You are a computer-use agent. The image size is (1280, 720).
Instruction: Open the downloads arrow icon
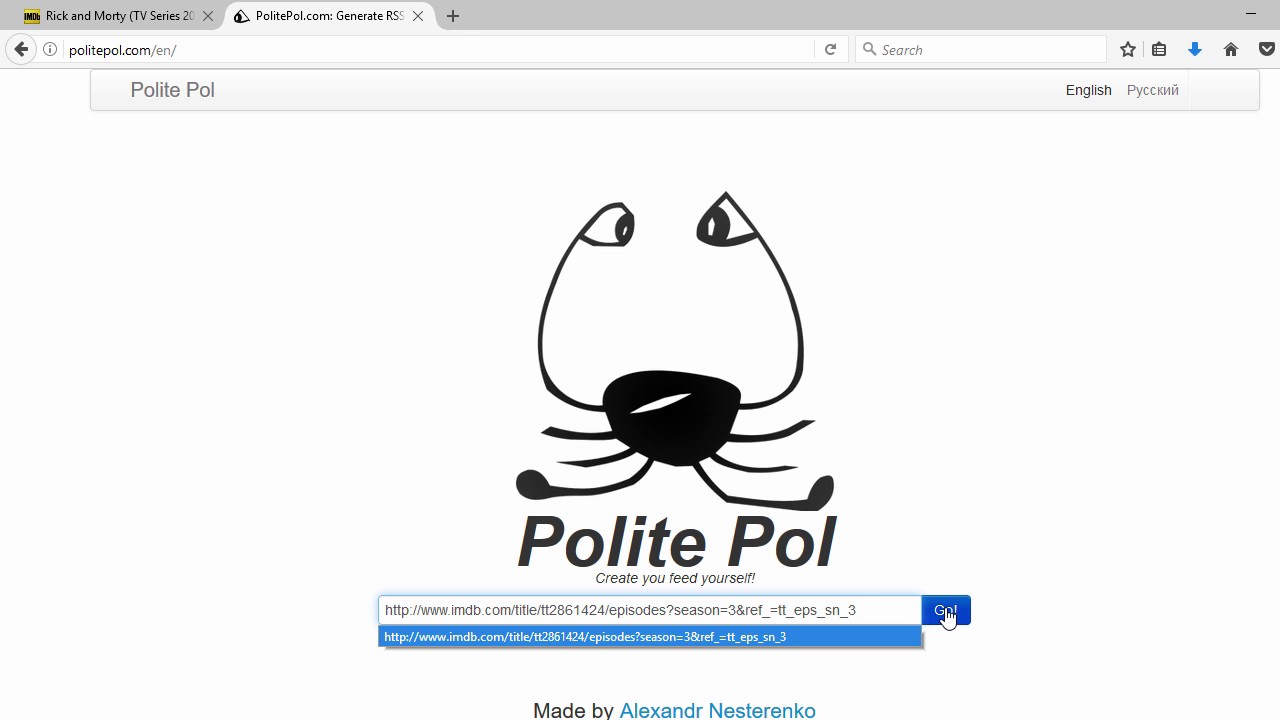pyautogui.click(x=1195, y=49)
